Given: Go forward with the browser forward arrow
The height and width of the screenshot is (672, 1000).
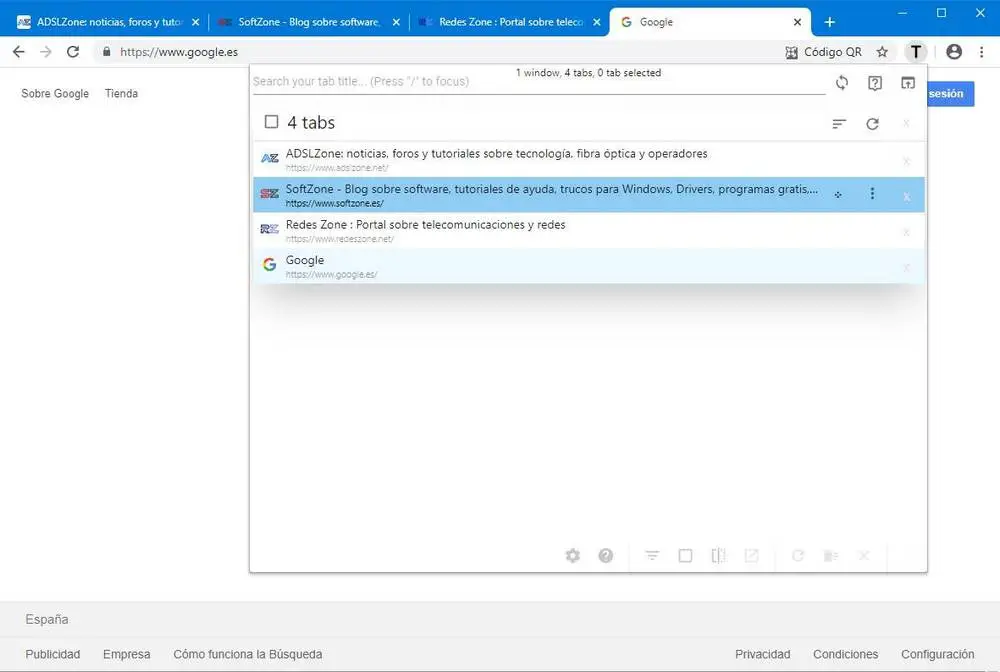Looking at the screenshot, I should point(46,52).
